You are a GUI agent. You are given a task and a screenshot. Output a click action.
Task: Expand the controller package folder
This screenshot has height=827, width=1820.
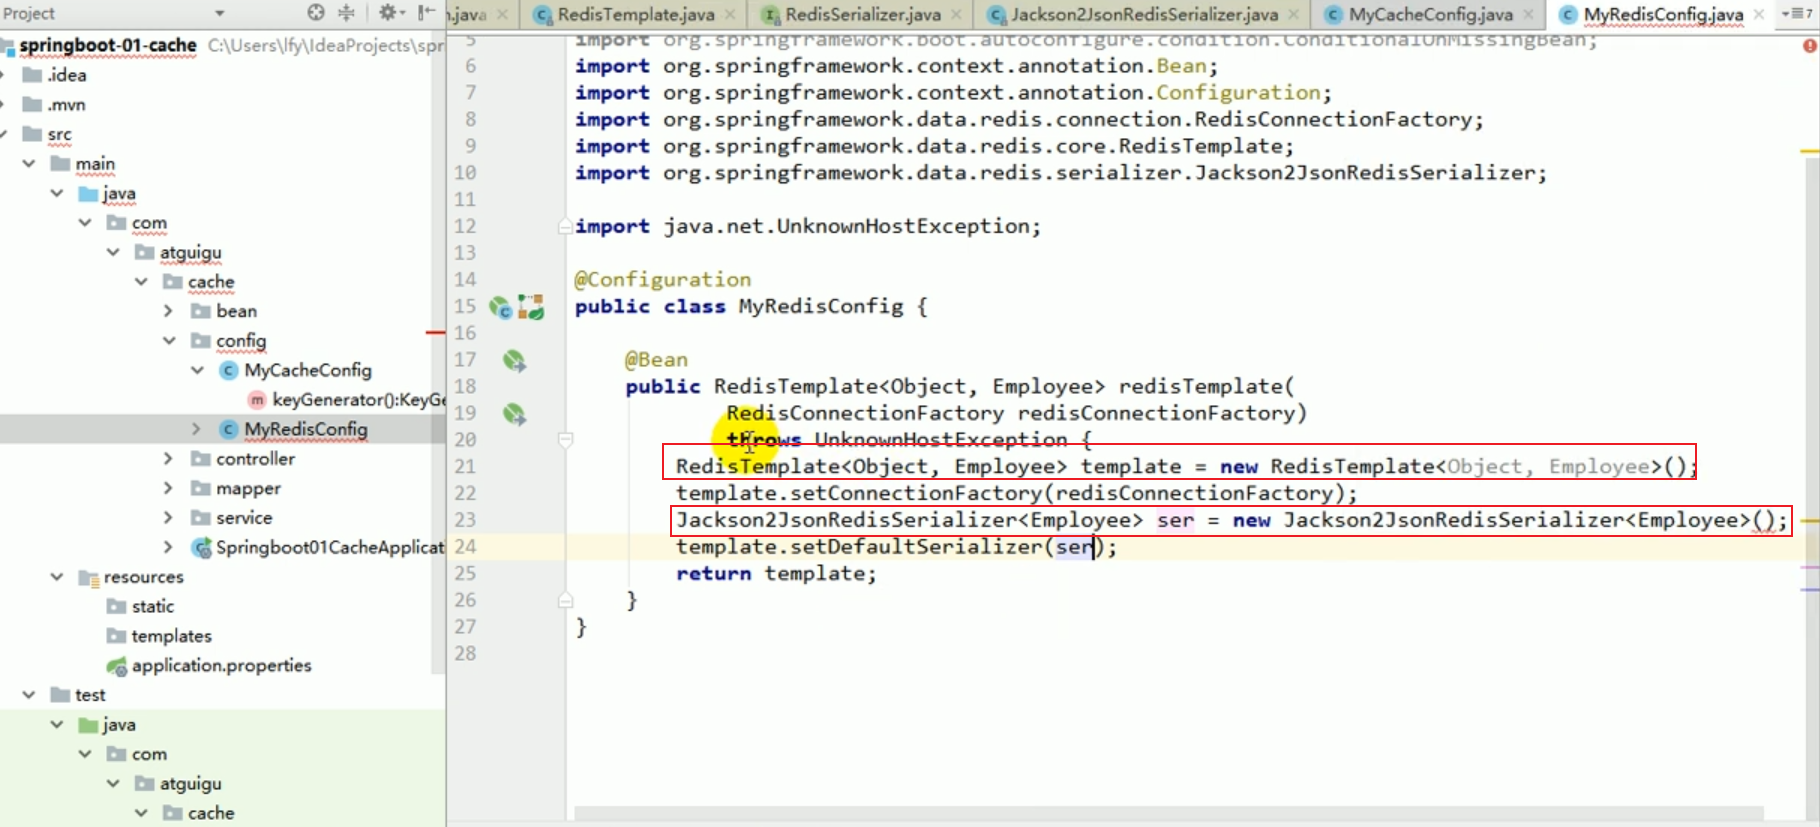tap(168, 459)
